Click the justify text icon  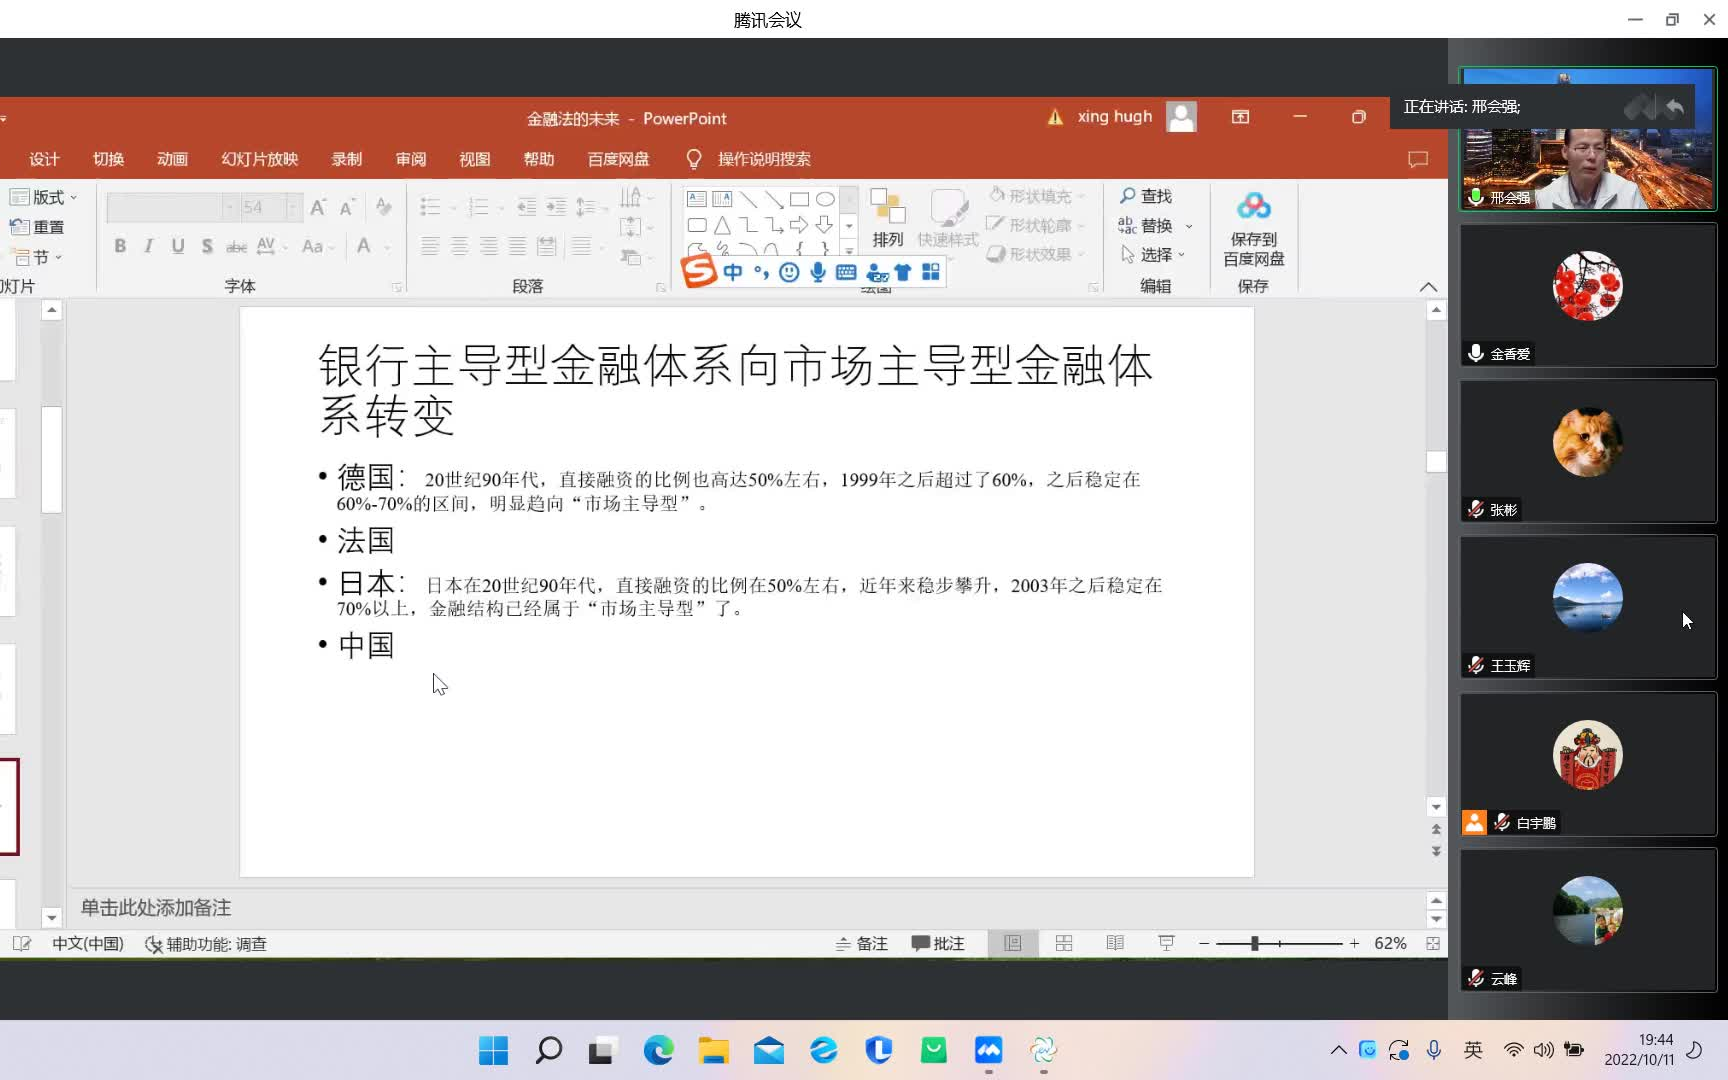click(517, 246)
